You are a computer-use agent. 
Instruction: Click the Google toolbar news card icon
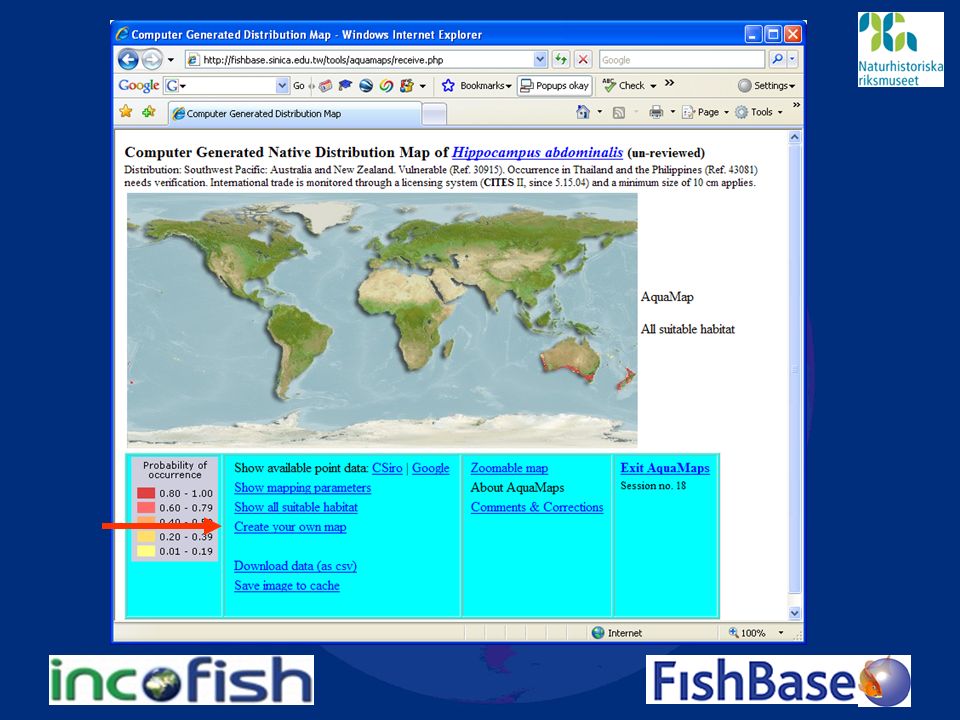coord(326,86)
